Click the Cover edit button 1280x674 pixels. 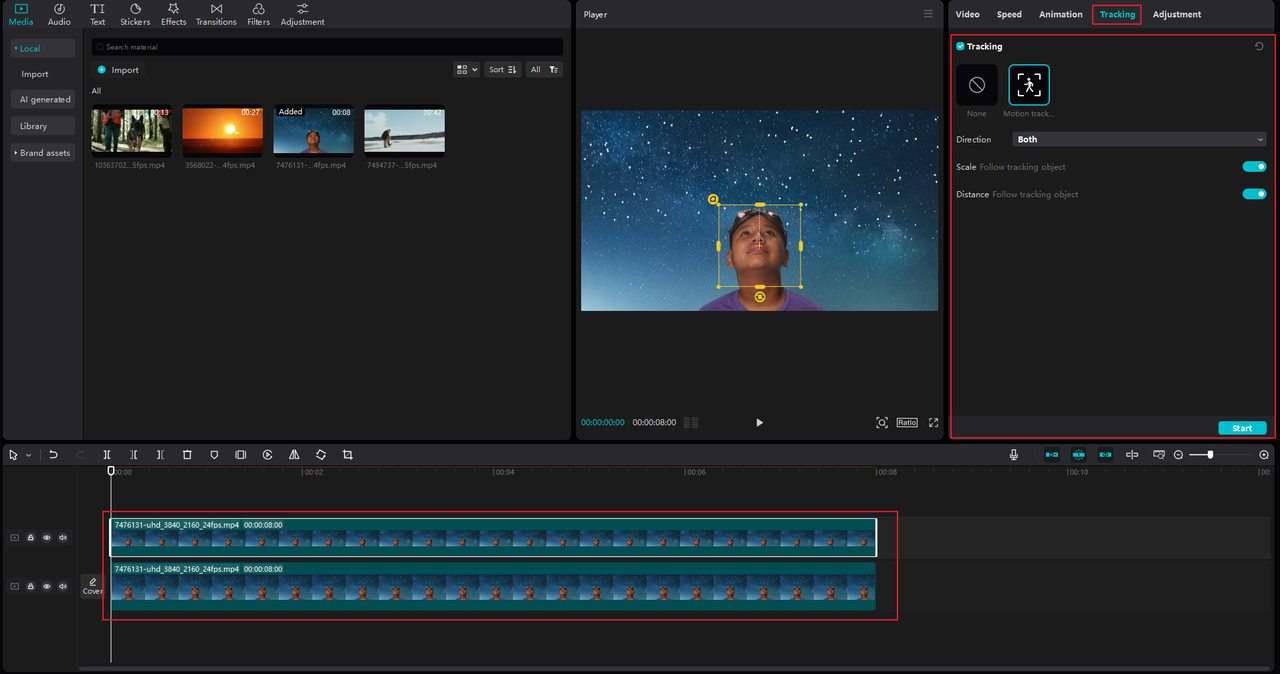(x=92, y=586)
